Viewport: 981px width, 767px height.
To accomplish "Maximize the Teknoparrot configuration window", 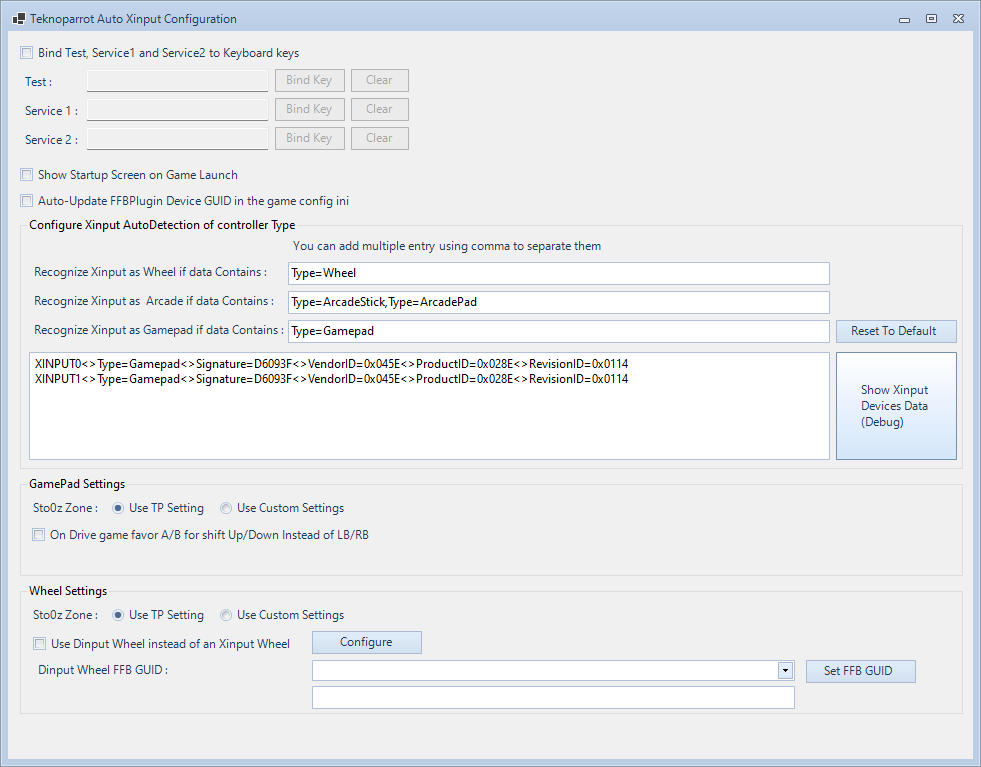I will (x=931, y=19).
